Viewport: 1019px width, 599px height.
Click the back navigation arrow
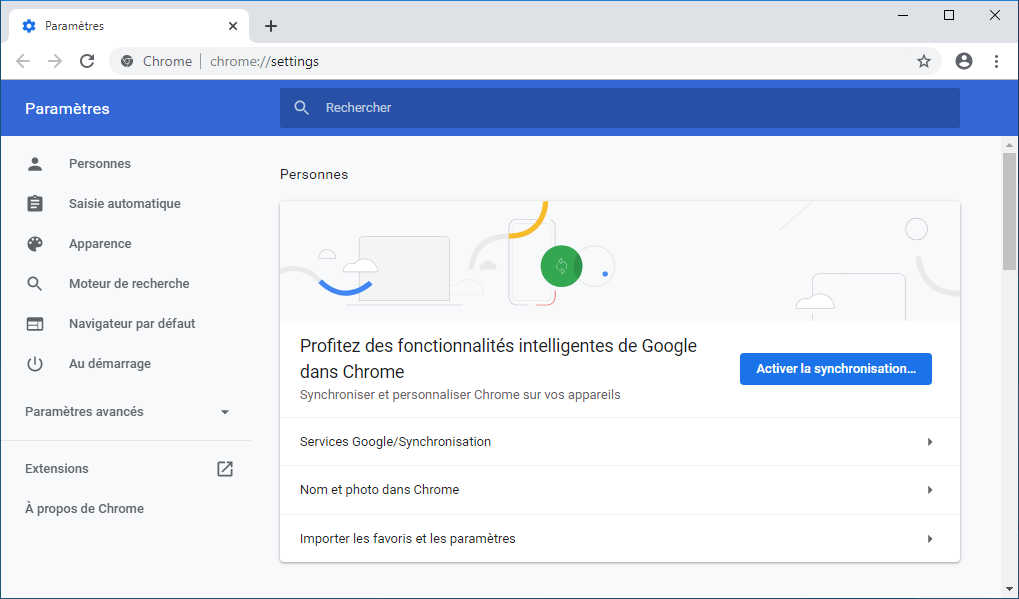coord(23,61)
